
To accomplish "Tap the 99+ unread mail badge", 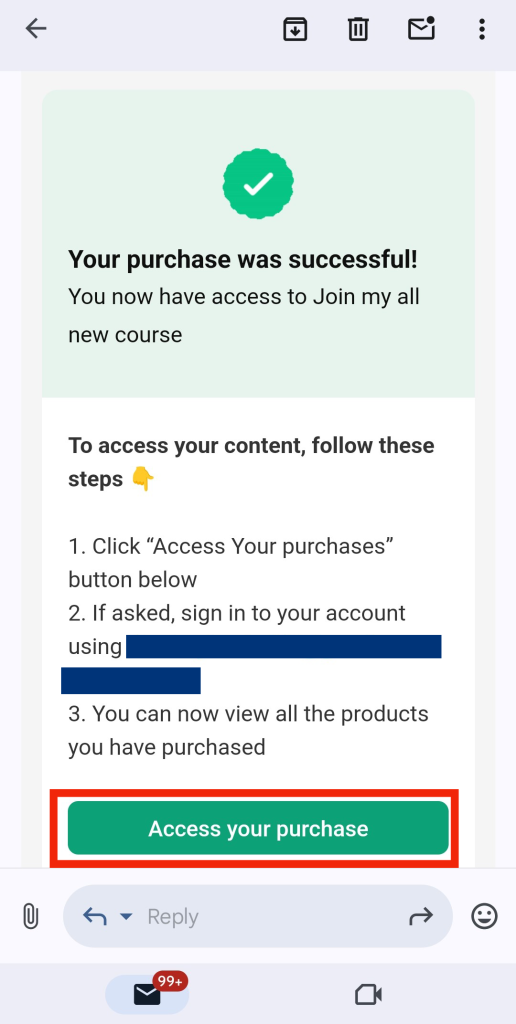I will [170, 981].
